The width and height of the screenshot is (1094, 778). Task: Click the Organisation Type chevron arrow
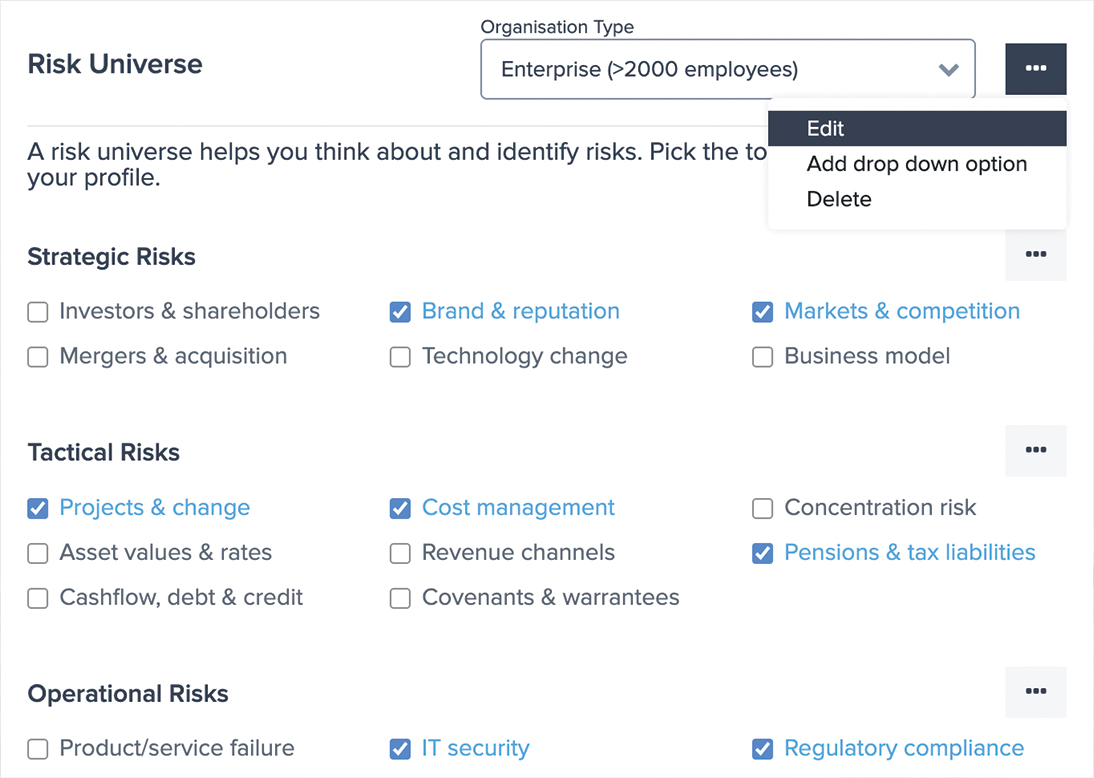(948, 70)
